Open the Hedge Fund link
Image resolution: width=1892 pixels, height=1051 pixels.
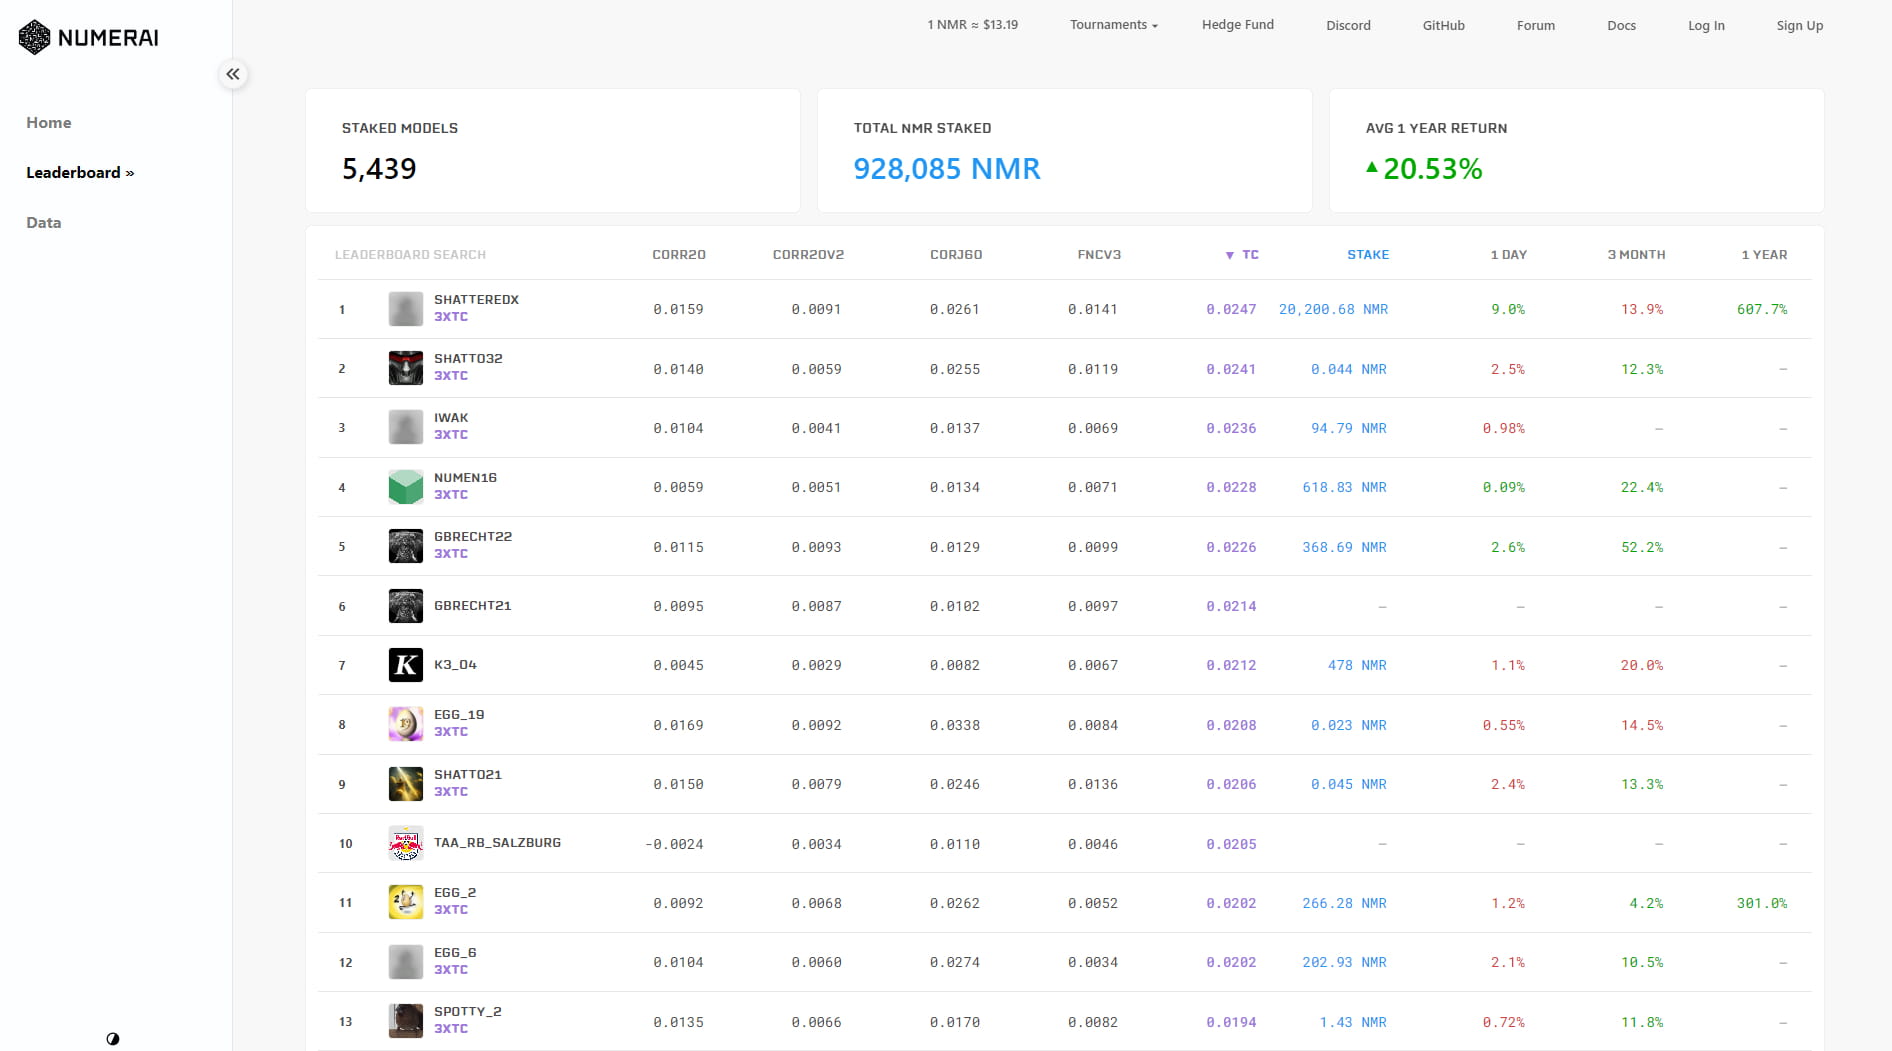point(1237,25)
